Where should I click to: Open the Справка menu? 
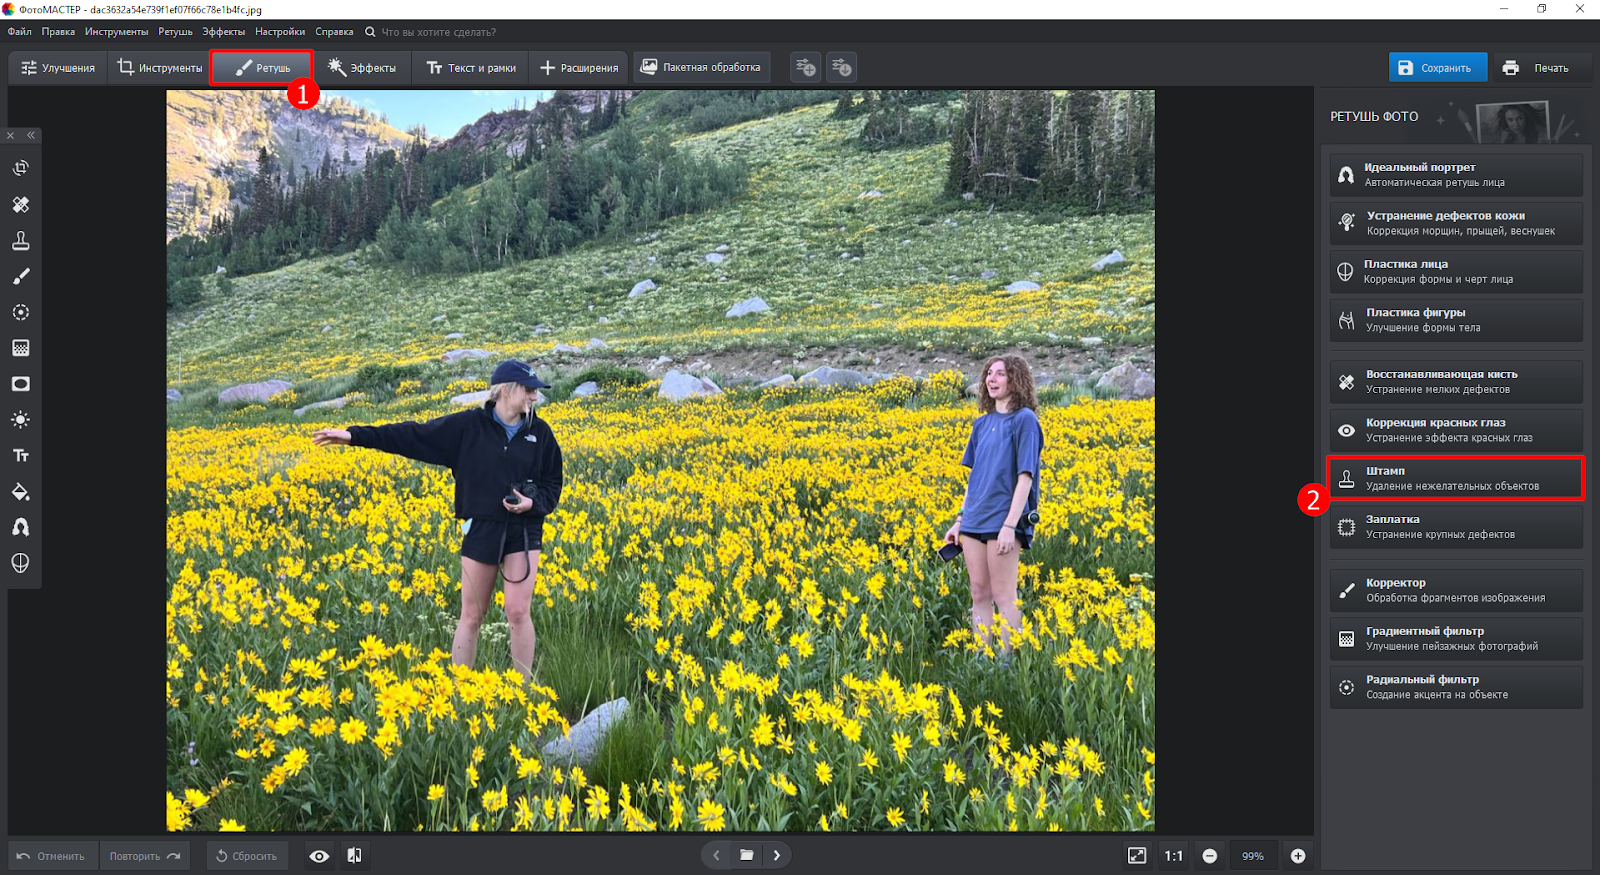334,32
